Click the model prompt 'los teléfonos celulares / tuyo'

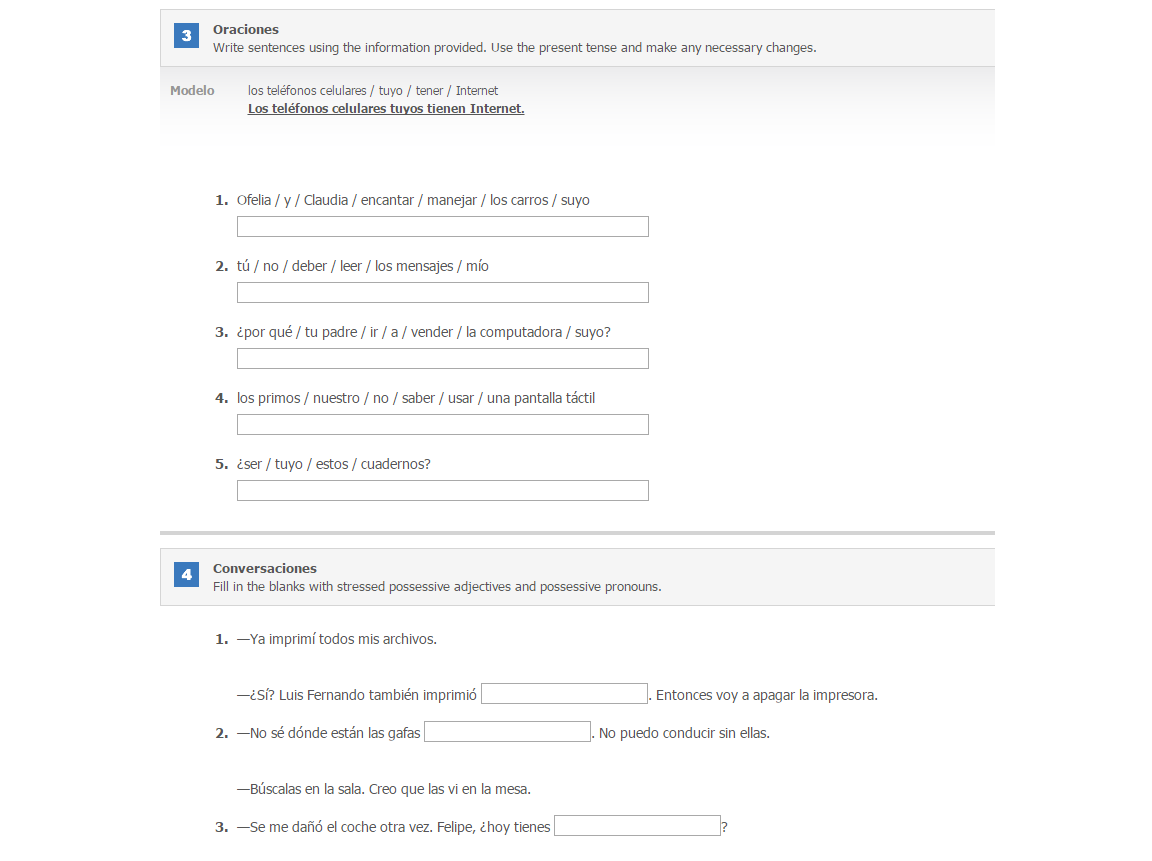pyautogui.click(x=372, y=90)
